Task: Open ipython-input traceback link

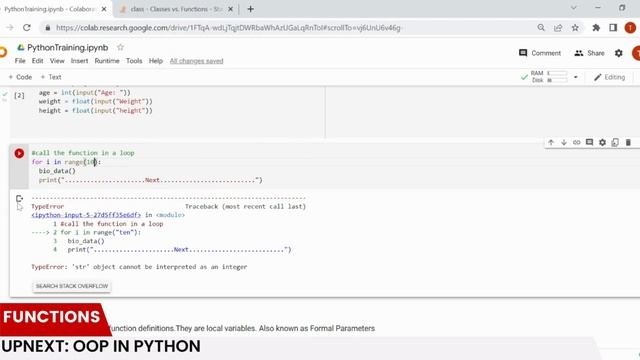Action: [86, 215]
